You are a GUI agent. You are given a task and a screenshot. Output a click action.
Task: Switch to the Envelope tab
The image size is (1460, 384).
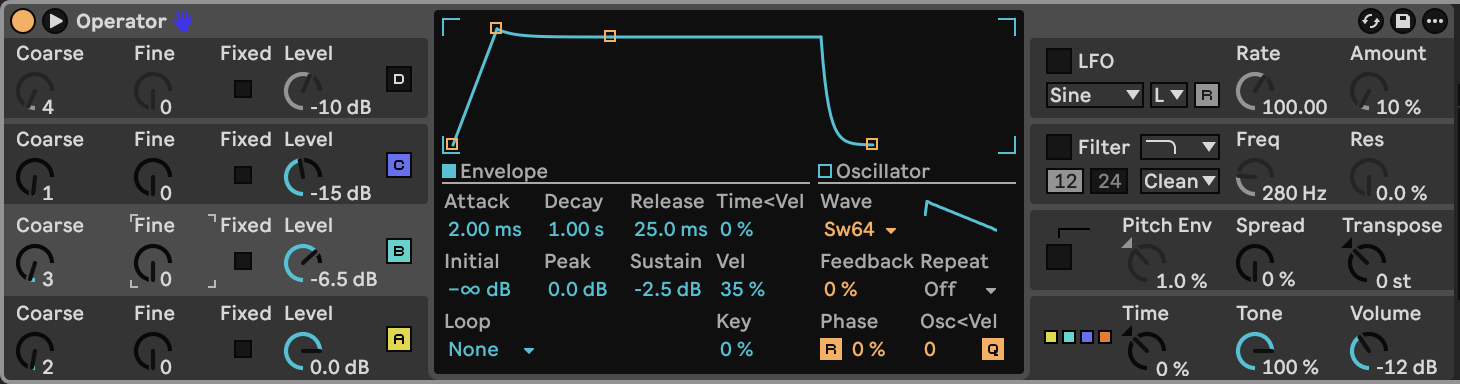[x=495, y=171]
